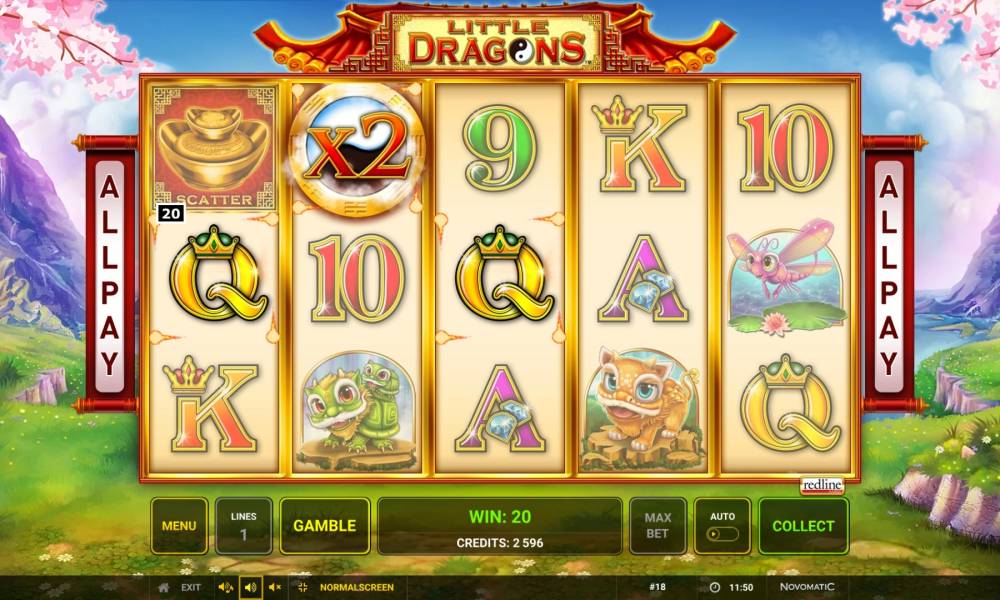
Task: Click the x2 multiplier symbol
Action: pos(357,149)
